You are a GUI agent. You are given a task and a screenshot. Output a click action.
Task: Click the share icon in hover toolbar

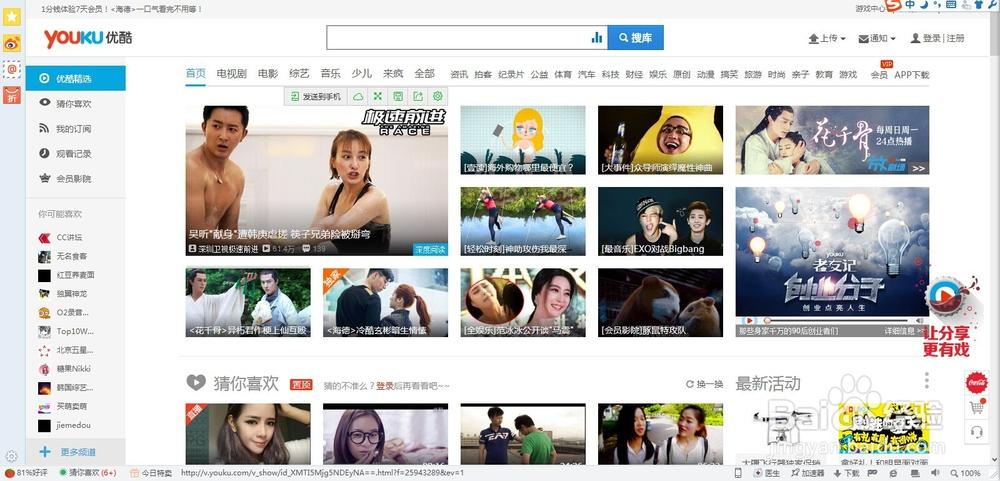point(418,96)
